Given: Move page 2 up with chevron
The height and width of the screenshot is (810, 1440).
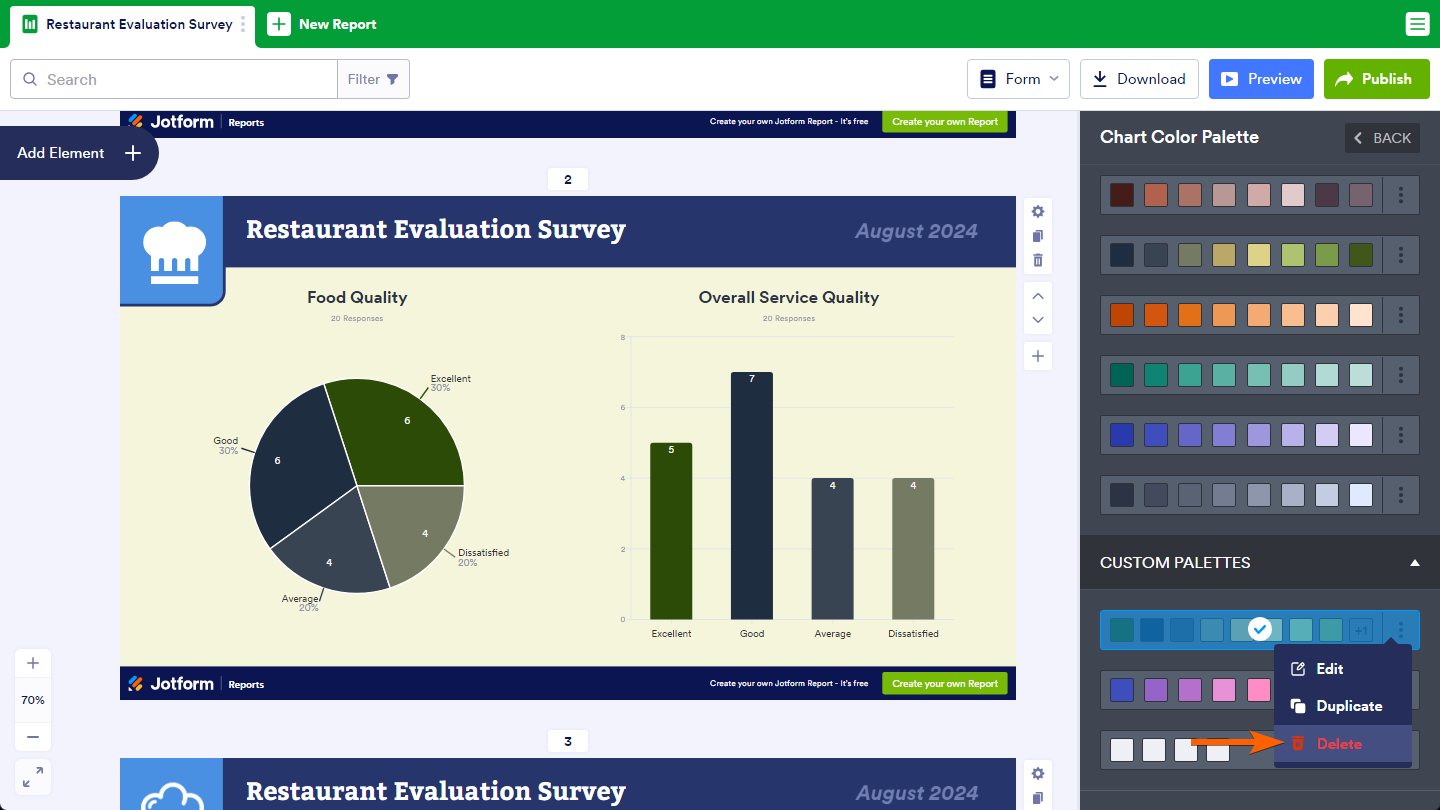Looking at the screenshot, I should [x=1038, y=296].
